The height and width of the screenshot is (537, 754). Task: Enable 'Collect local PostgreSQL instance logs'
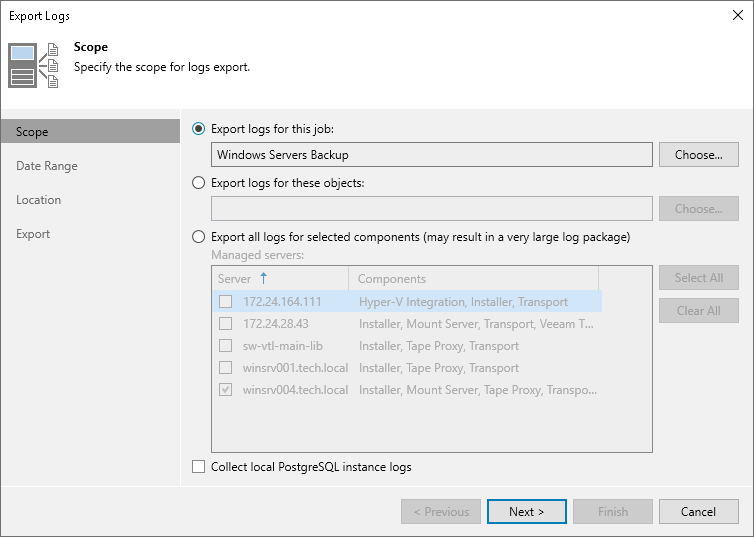tap(199, 467)
